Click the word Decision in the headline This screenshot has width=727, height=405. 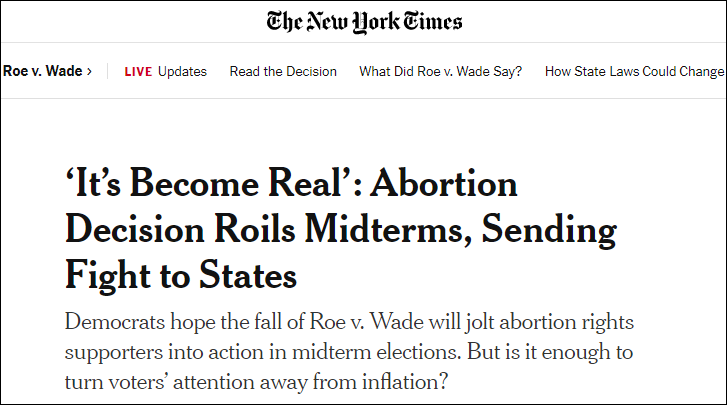click(134, 229)
